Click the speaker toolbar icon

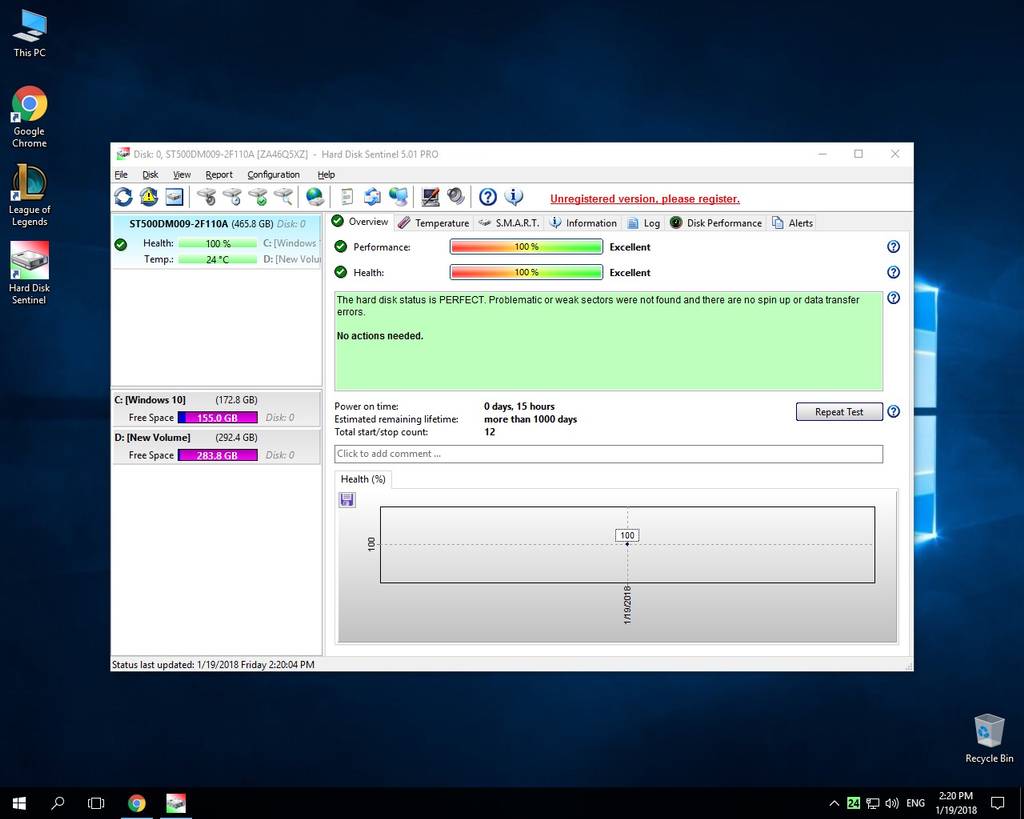(x=456, y=197)
